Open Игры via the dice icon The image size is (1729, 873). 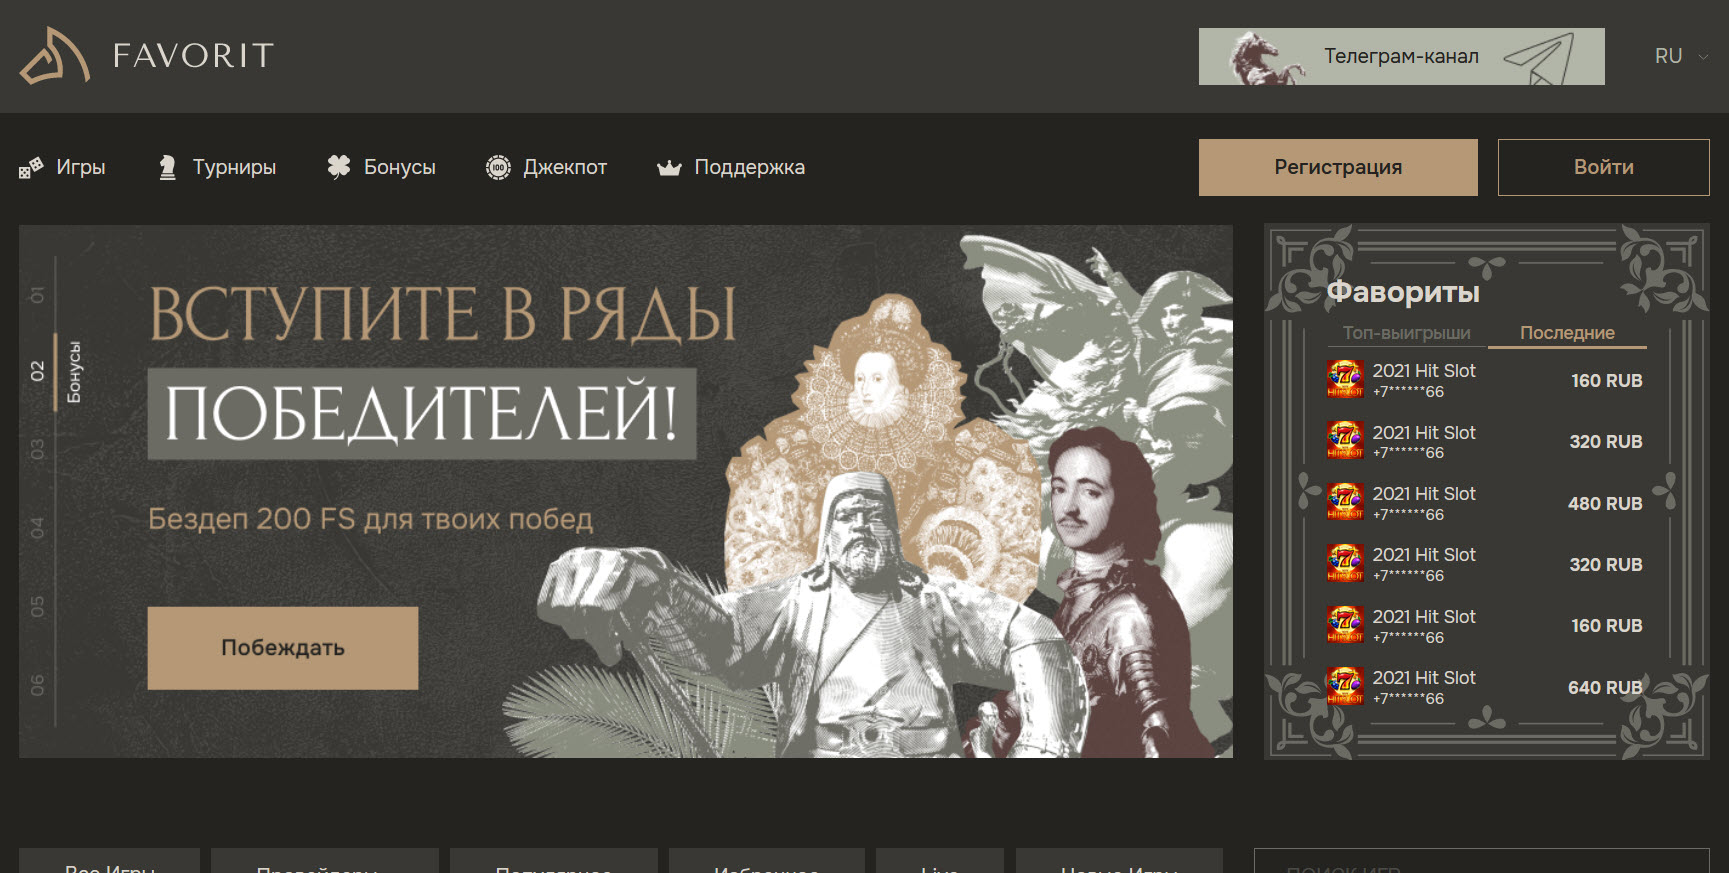pos(31,167)
